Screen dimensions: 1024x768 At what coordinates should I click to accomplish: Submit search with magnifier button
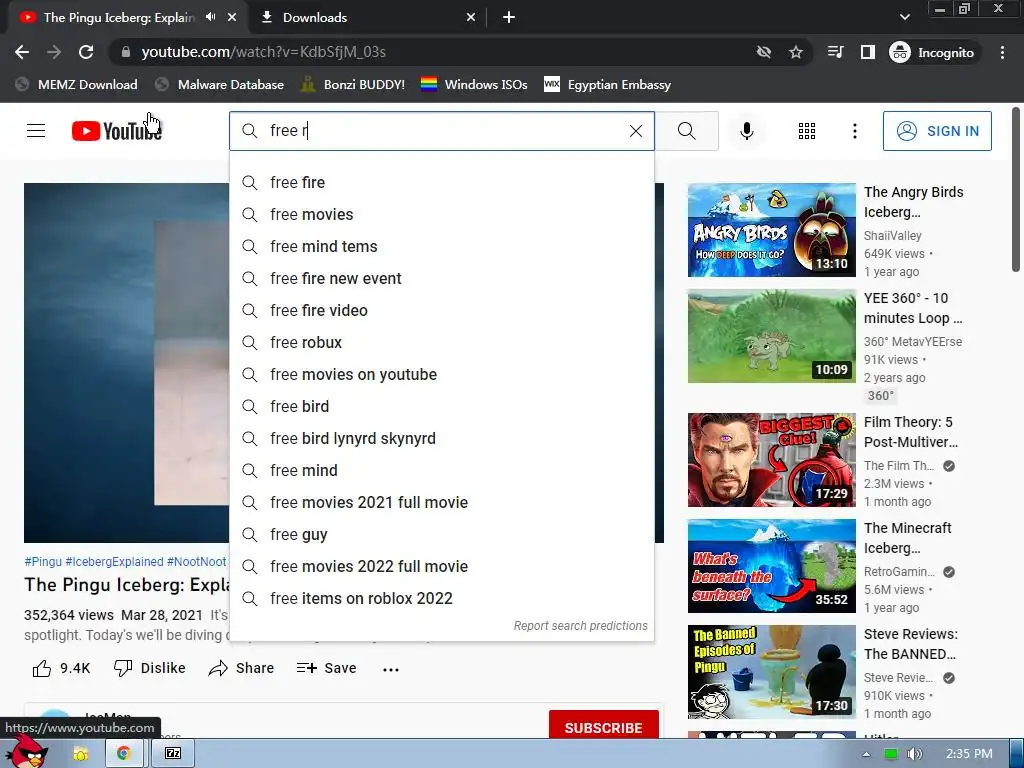[686, 131]
